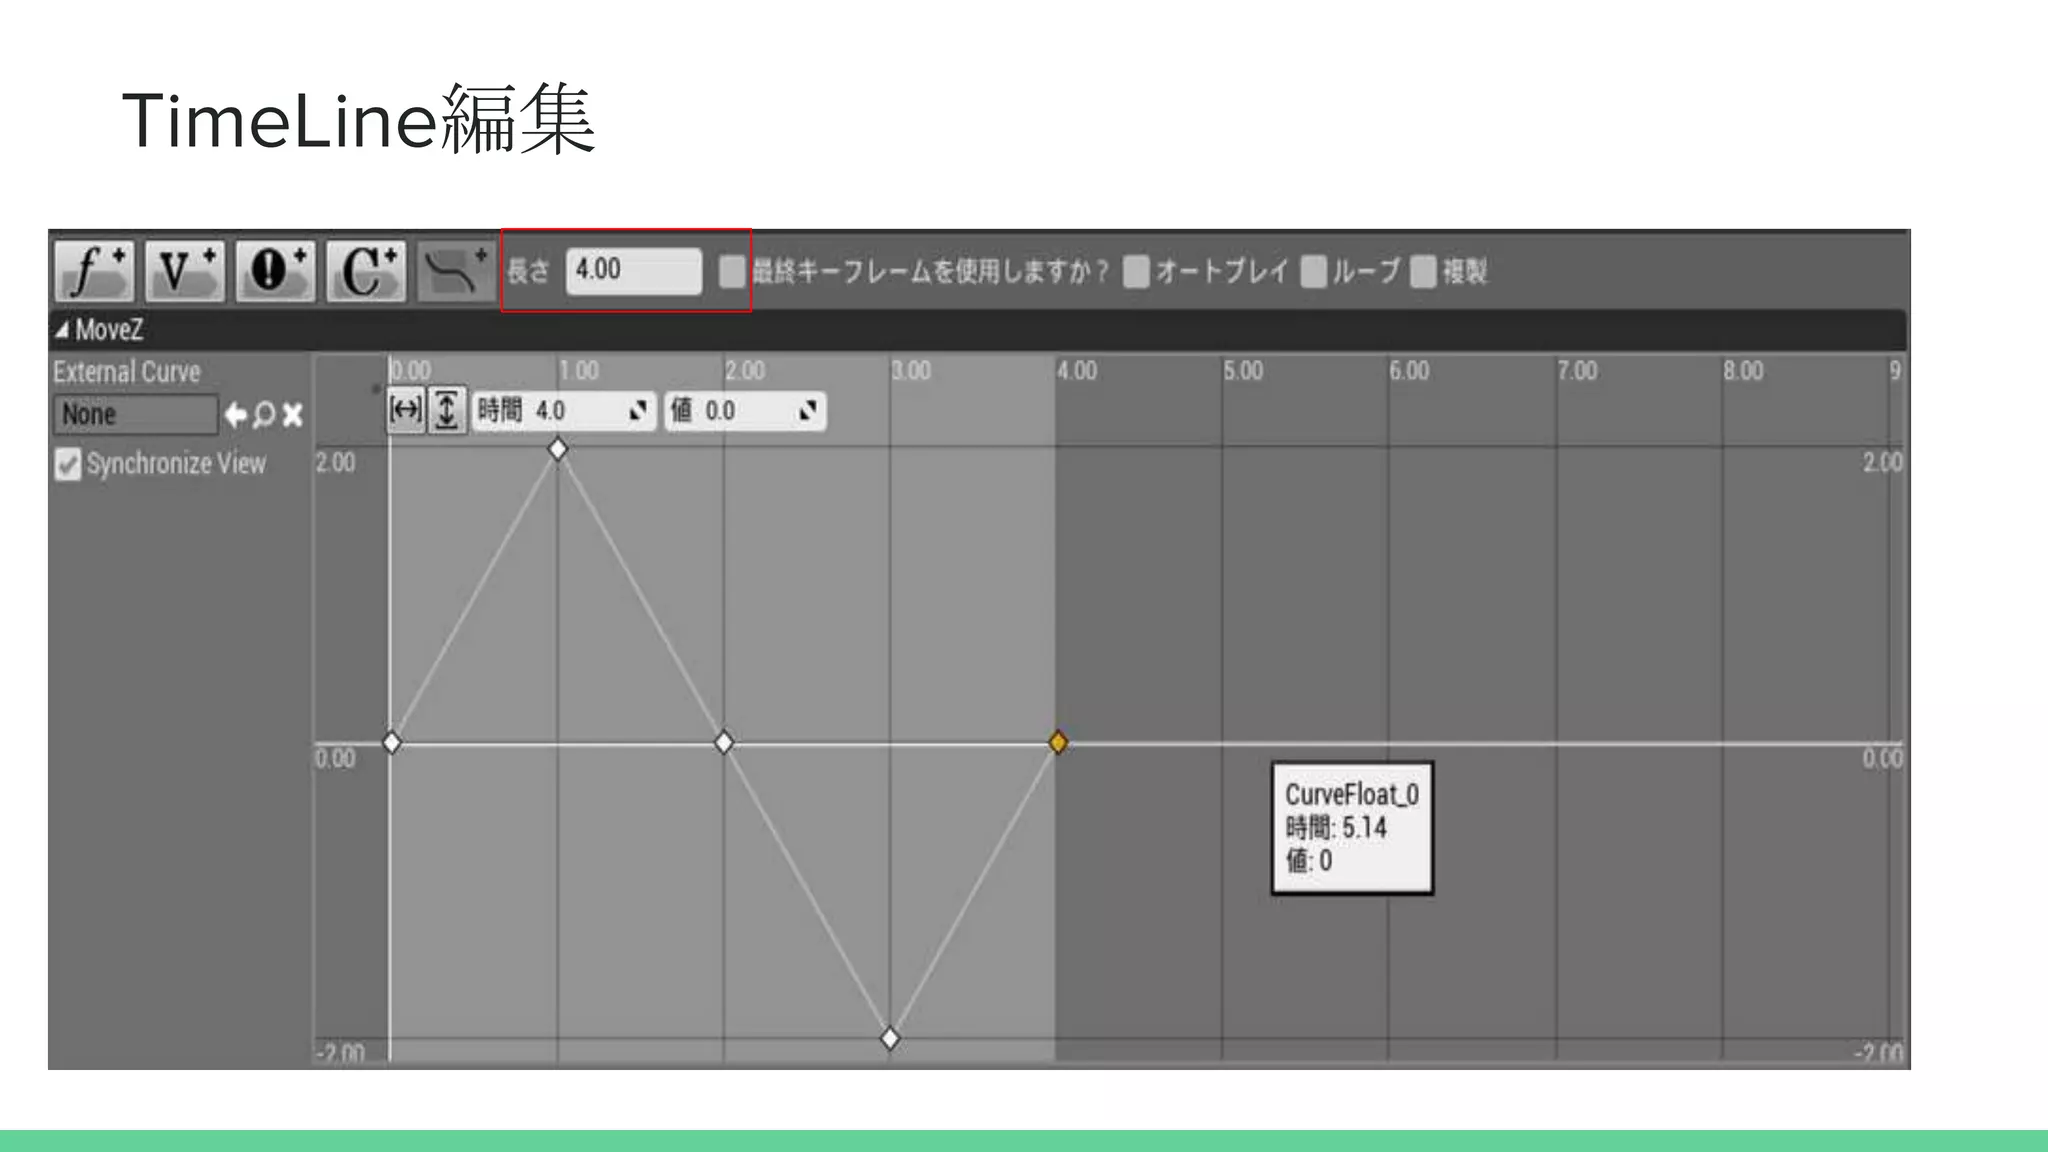Uncheck Synchronize View
The image size is (2048, 1152).
[x=68, y=464]
